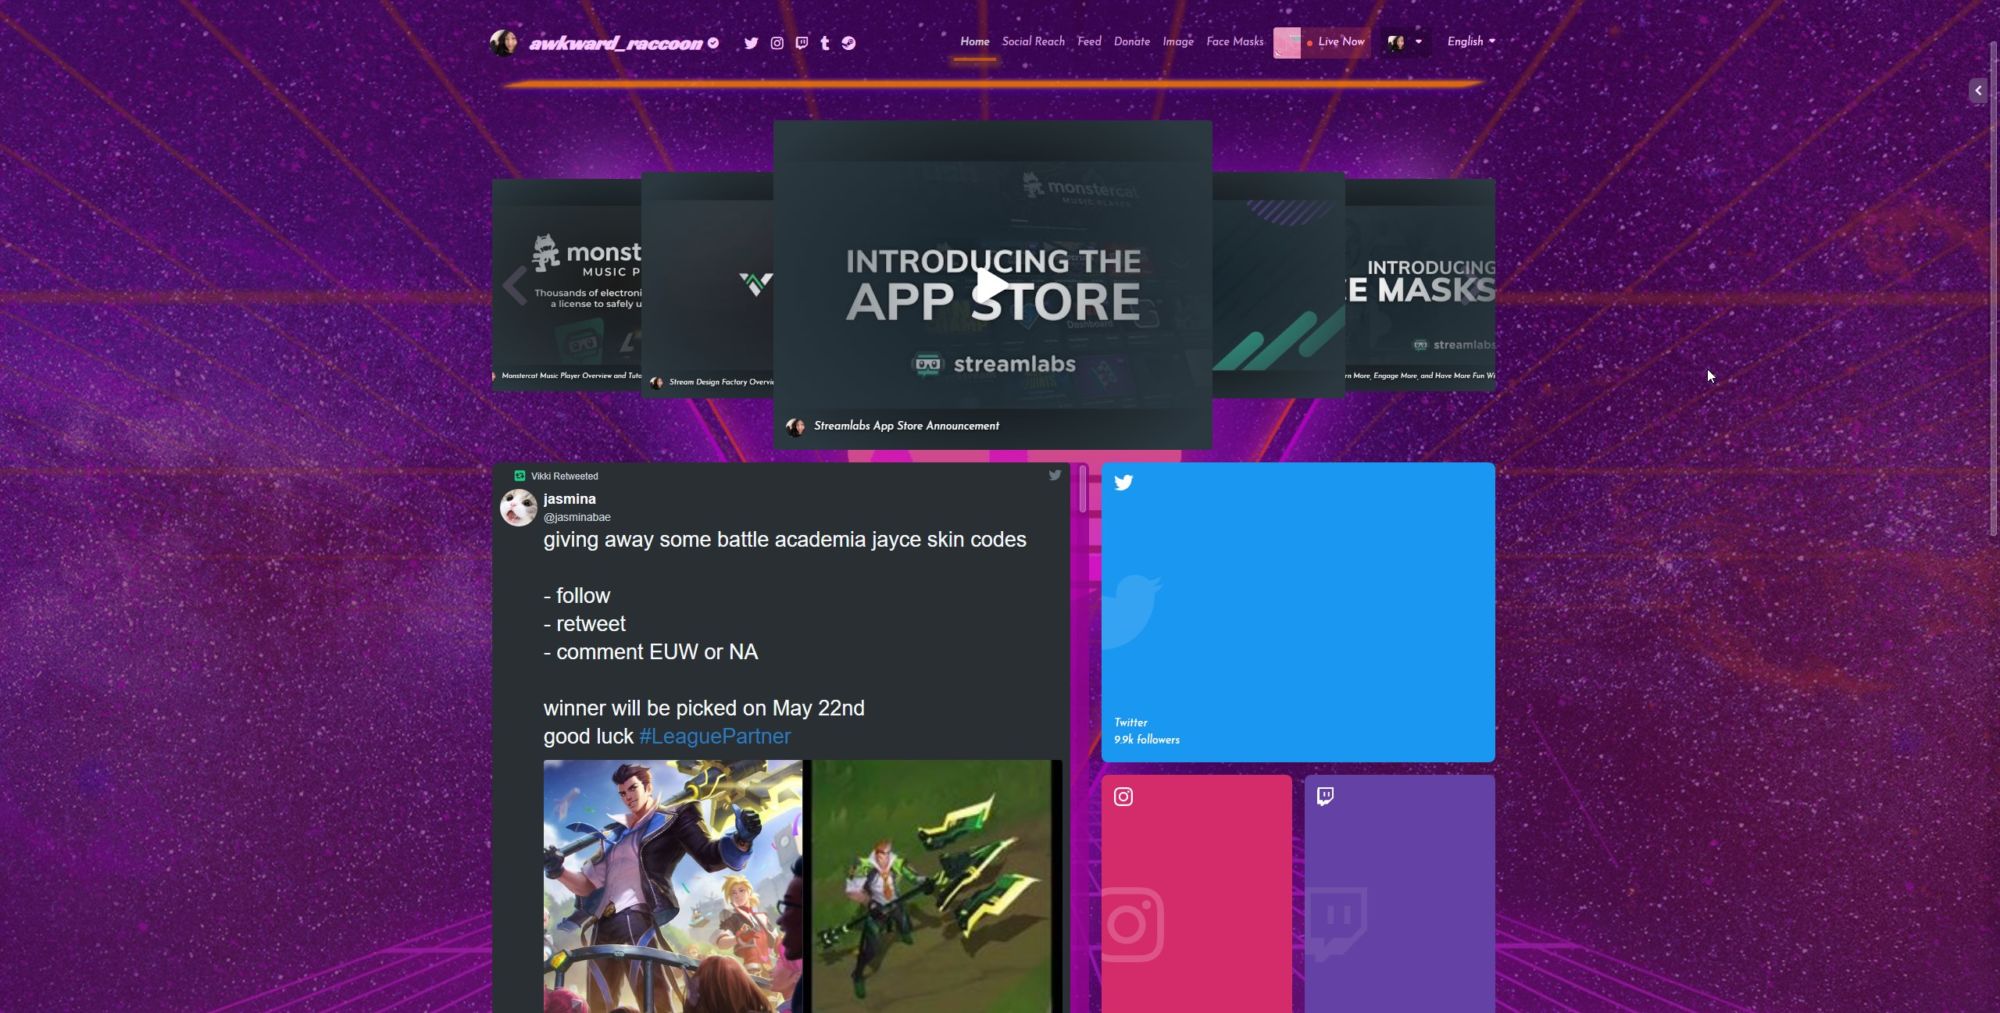Go to previous carousel slide
The height and width of the screenshot is (1013, 2000).
(x=514, y=286)
